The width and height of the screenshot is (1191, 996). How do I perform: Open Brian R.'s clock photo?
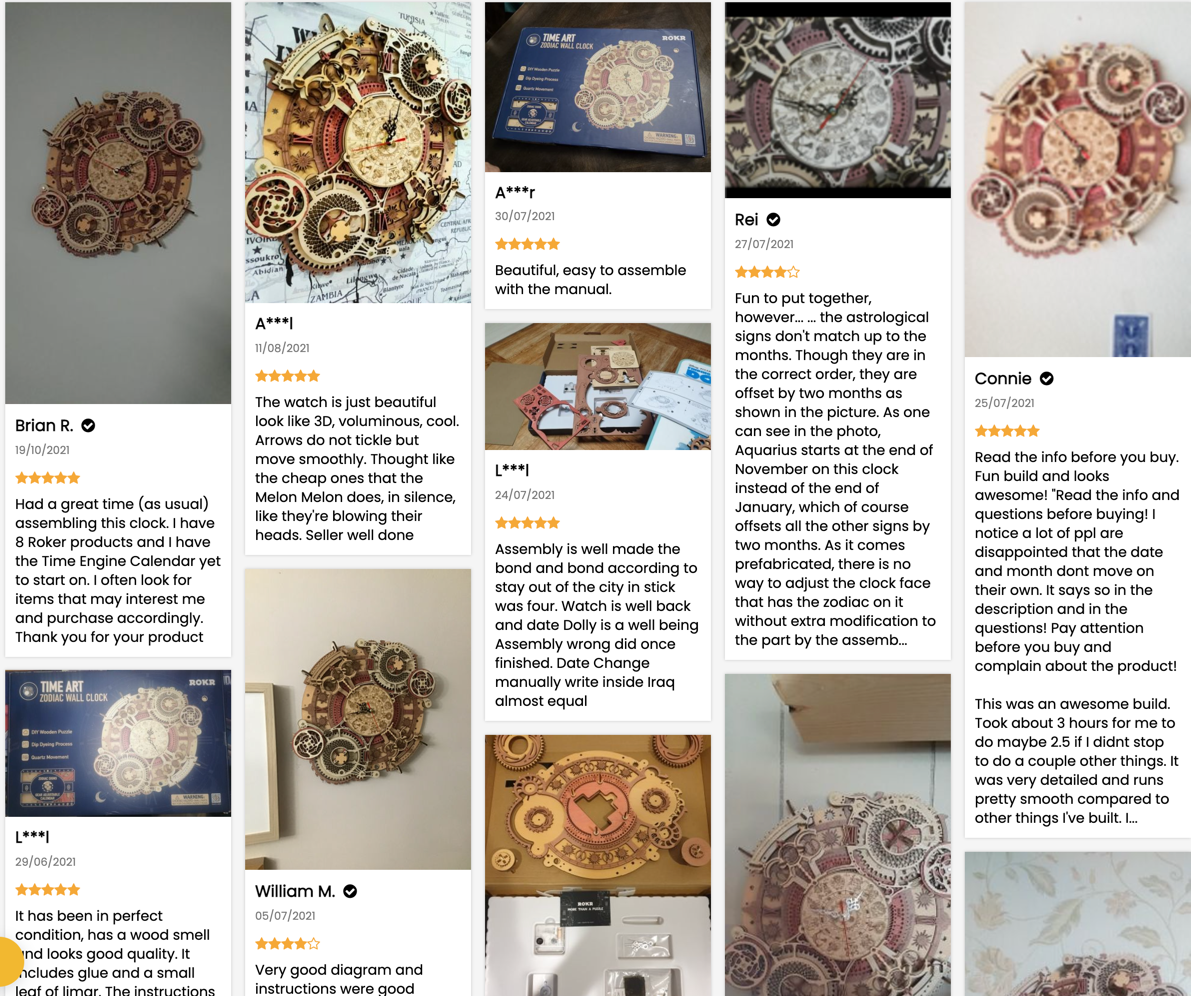tap(118, 203)
